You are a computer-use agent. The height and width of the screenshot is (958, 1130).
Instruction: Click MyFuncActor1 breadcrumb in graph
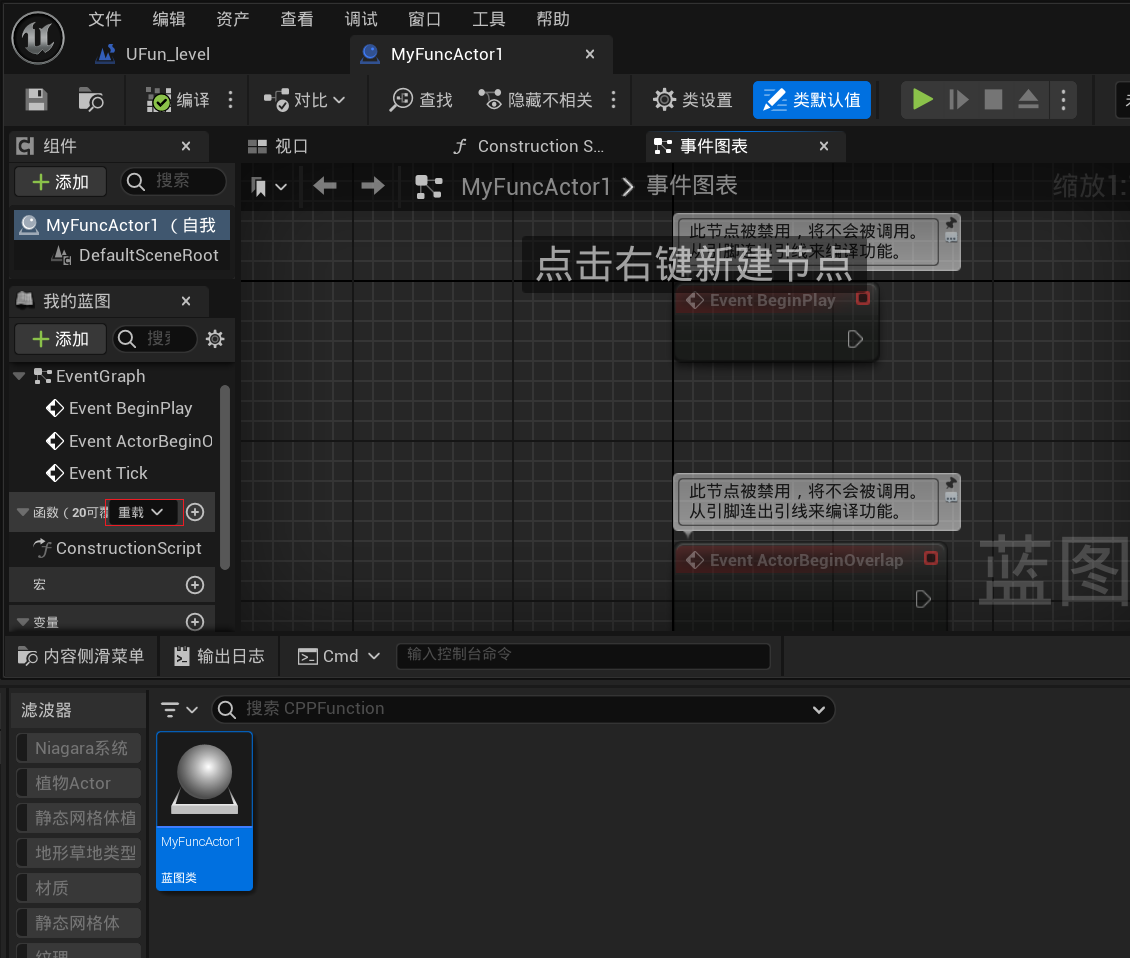click(x=535, y=187)
